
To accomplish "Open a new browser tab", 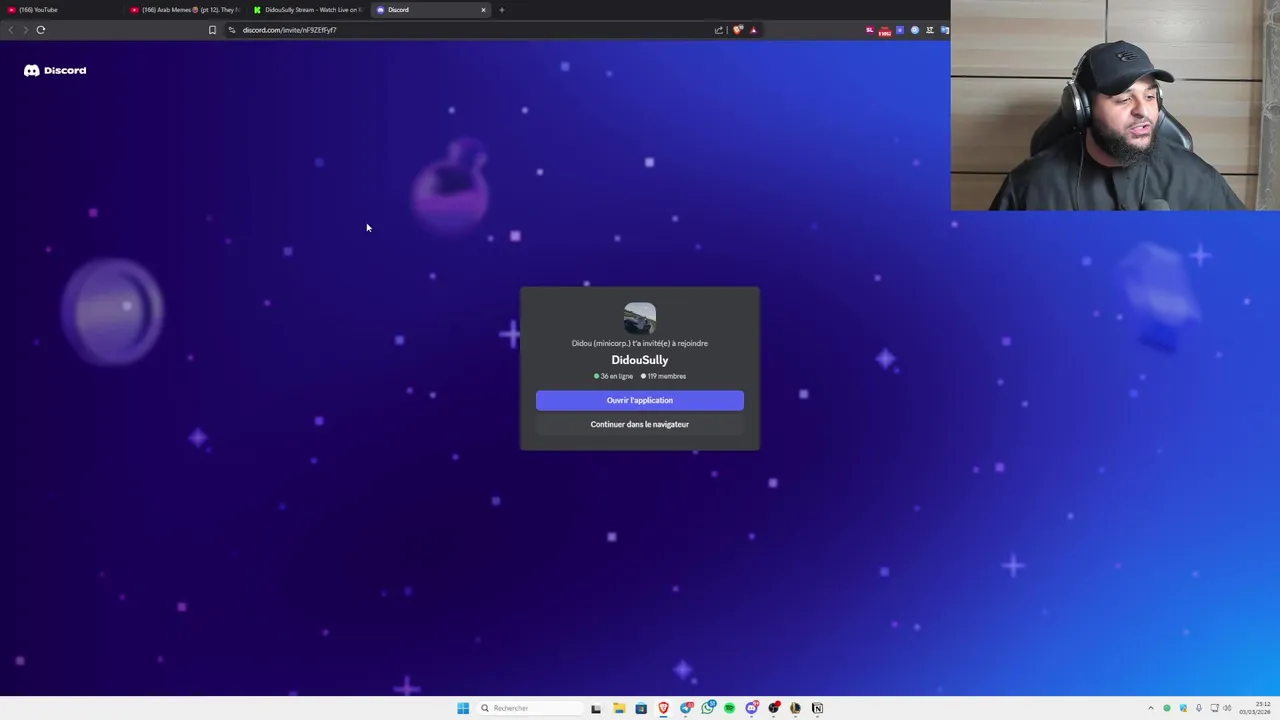I will click(501, 10).
